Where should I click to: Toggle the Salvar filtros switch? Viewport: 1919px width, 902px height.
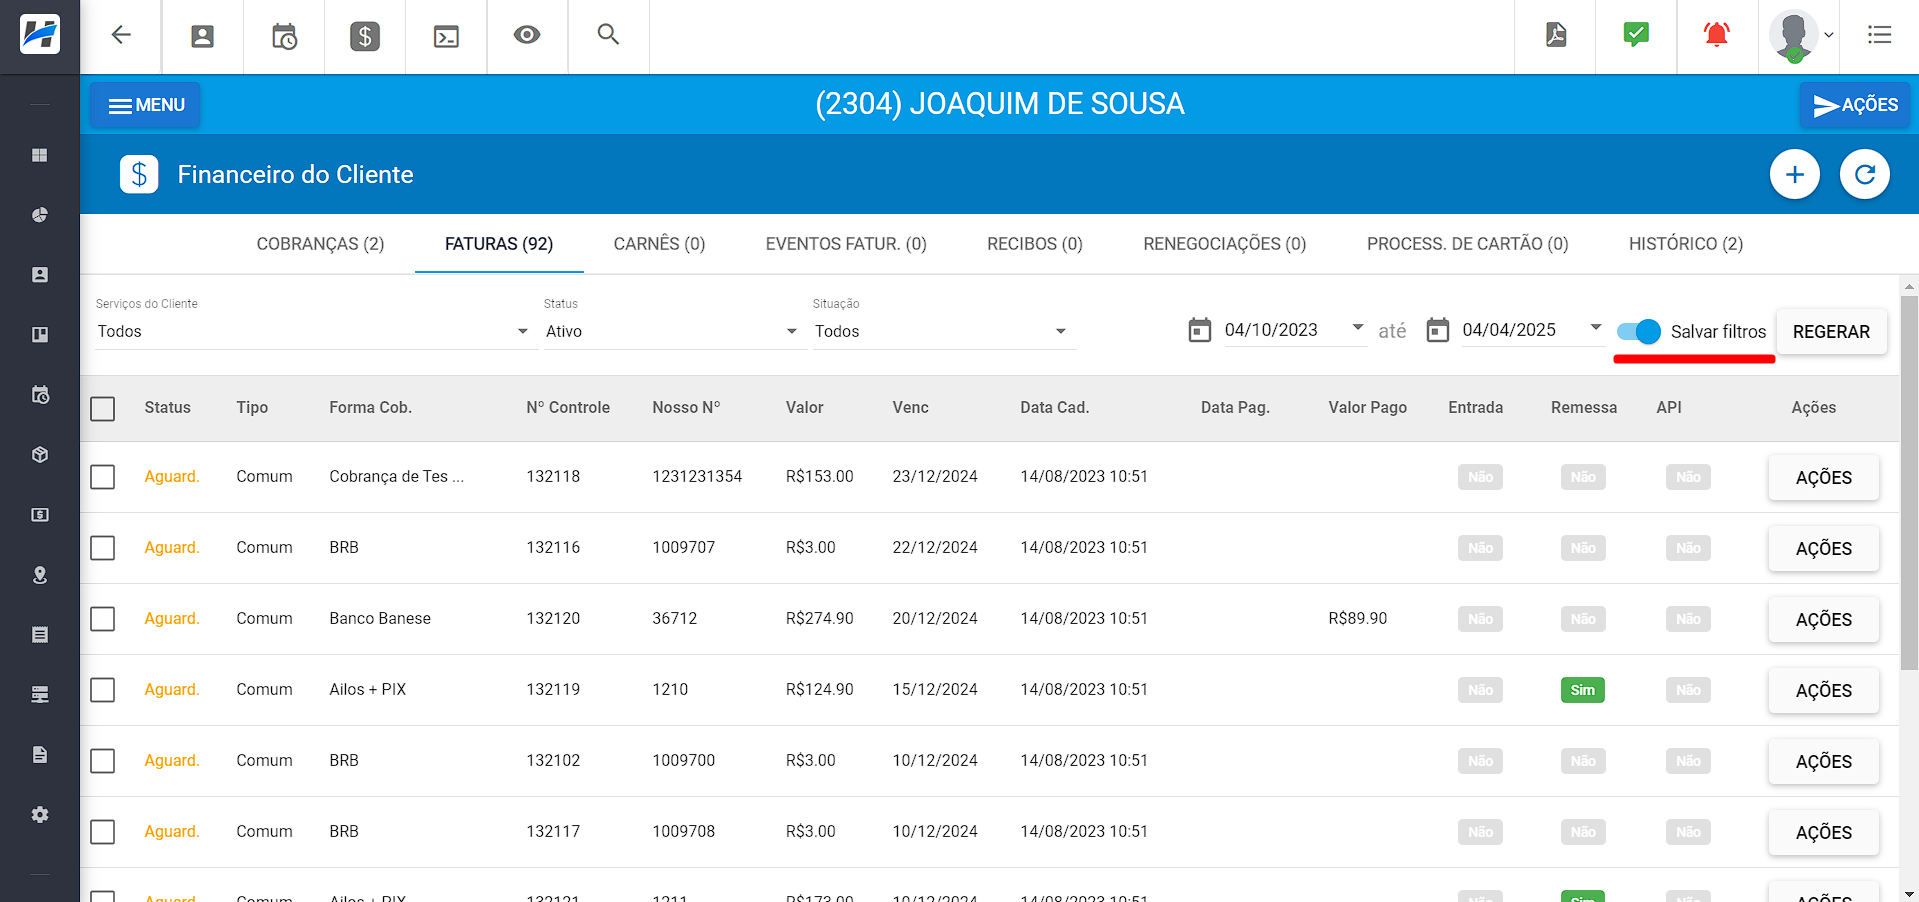point(1639,332)
